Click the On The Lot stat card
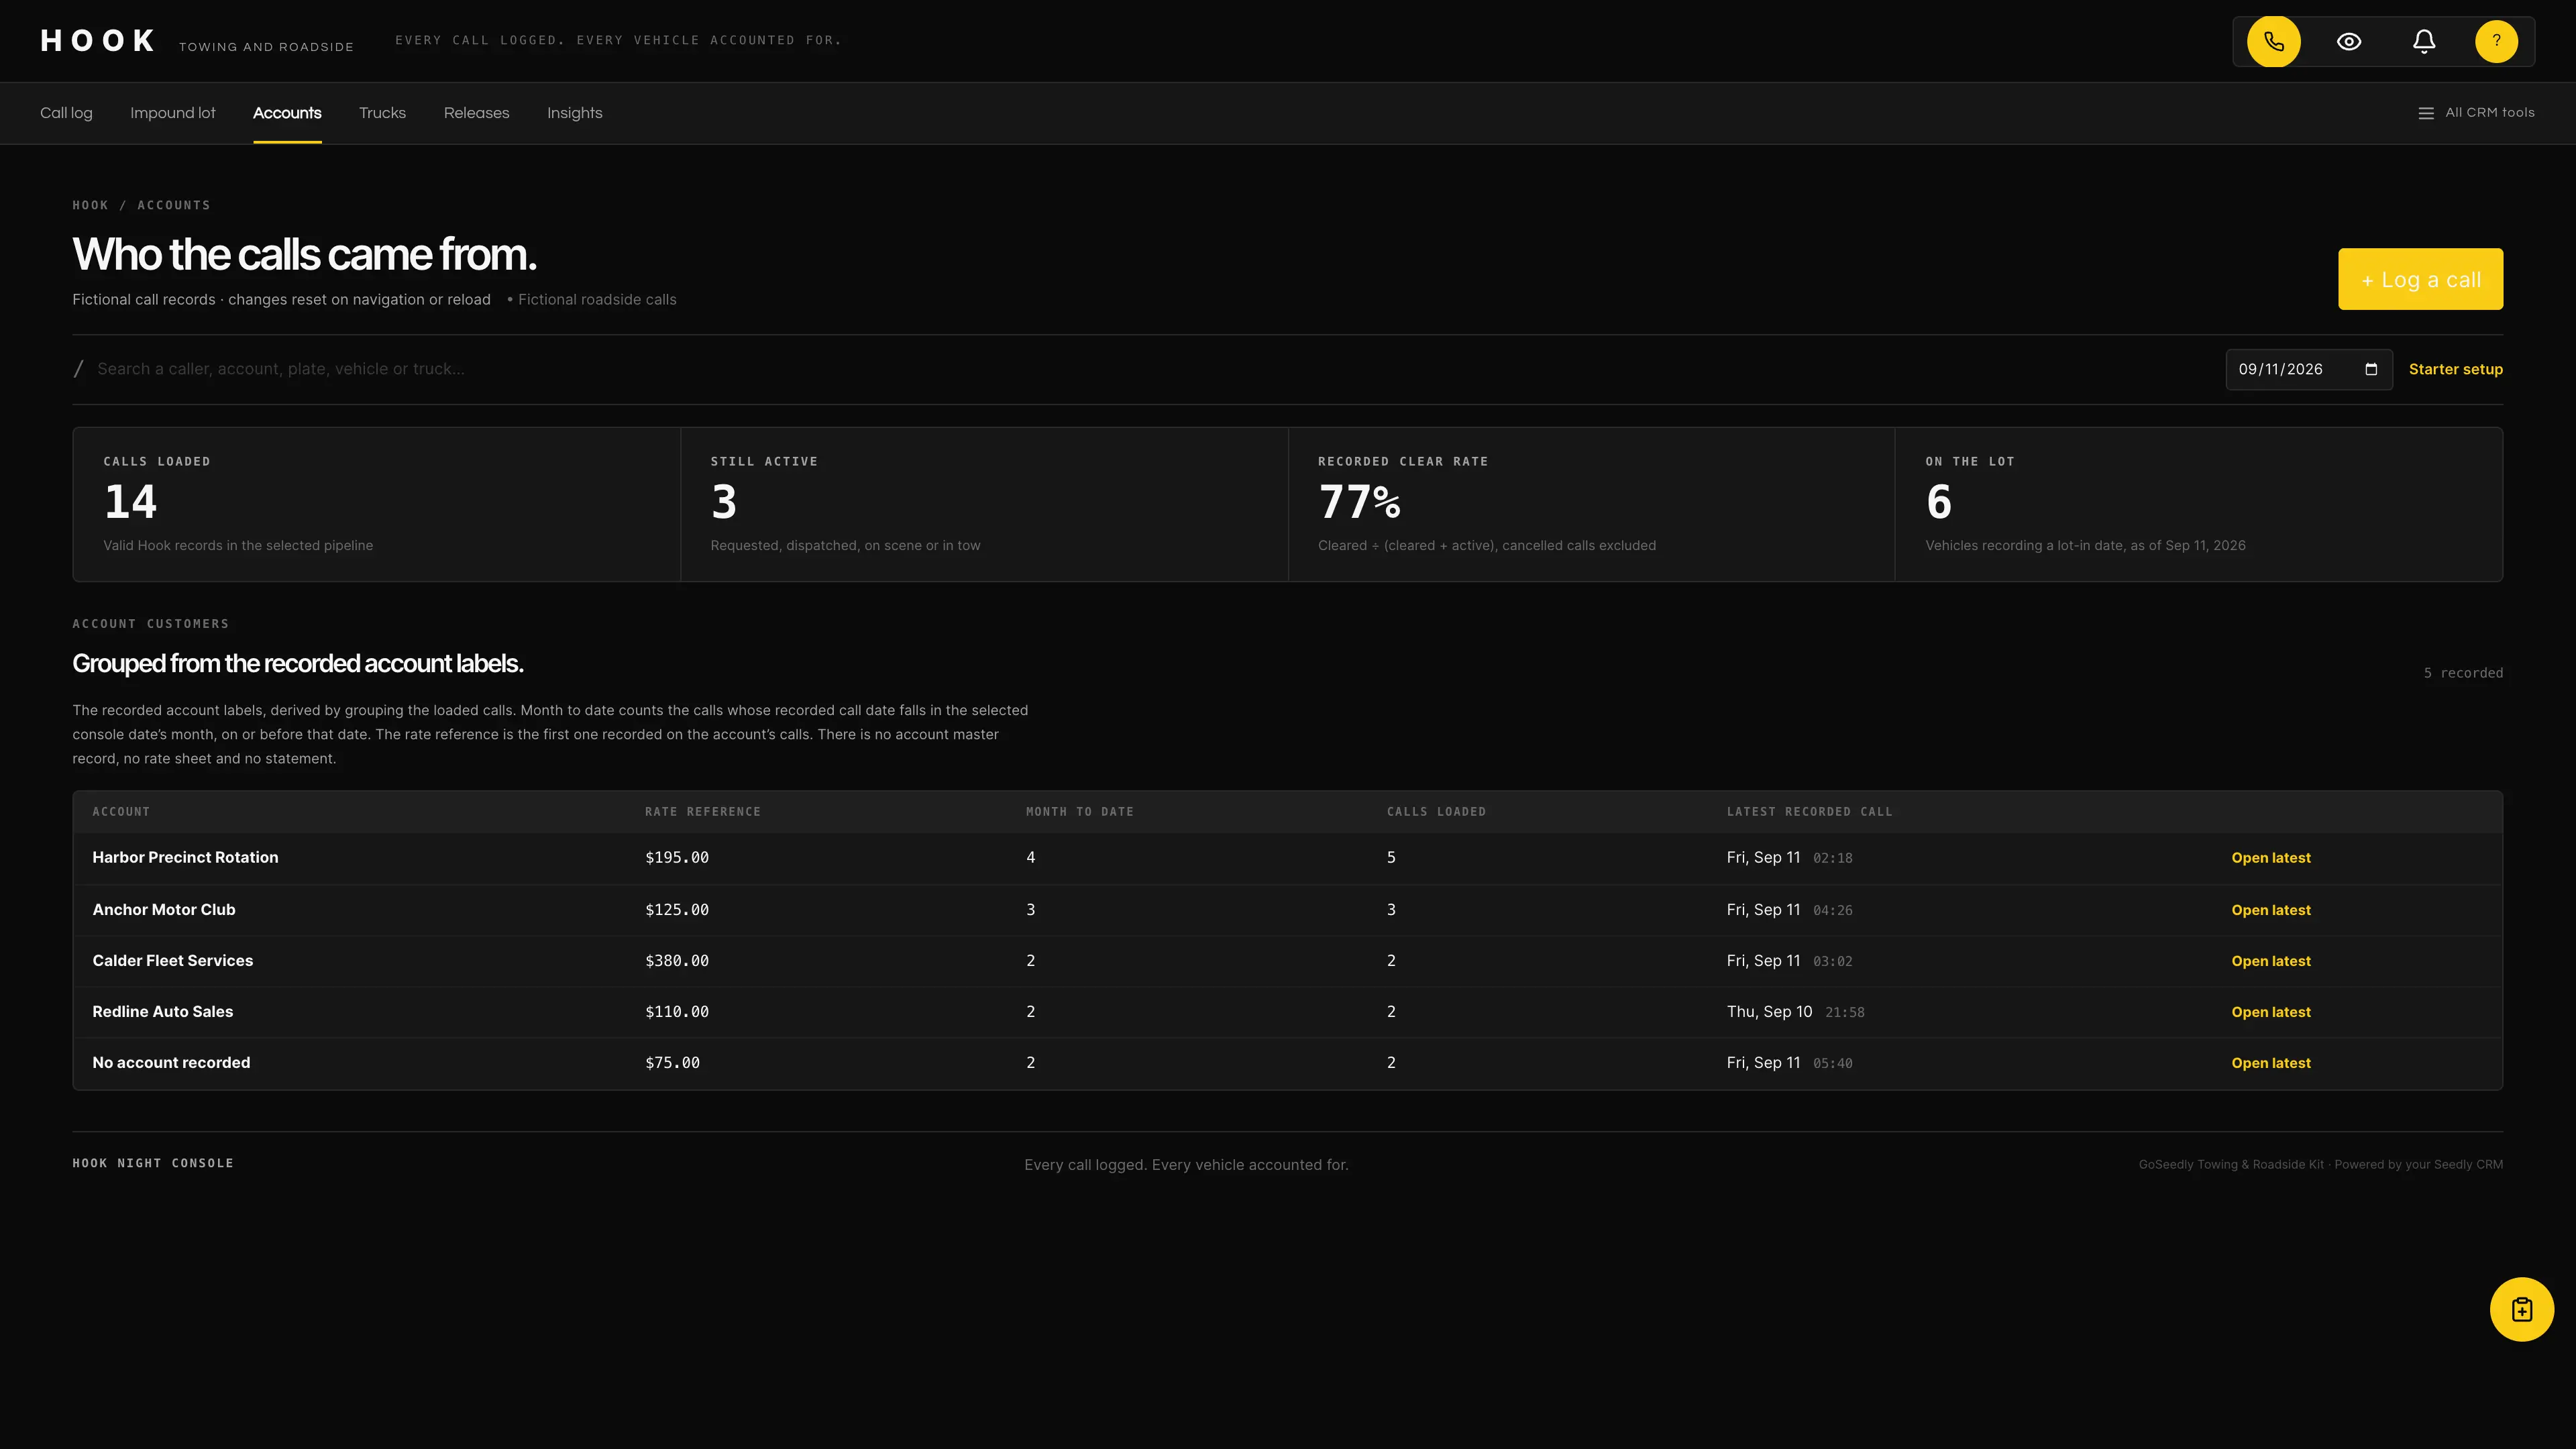Screen dimensions: 2576x1449 pyautogui.click(x=2199, y=504)
